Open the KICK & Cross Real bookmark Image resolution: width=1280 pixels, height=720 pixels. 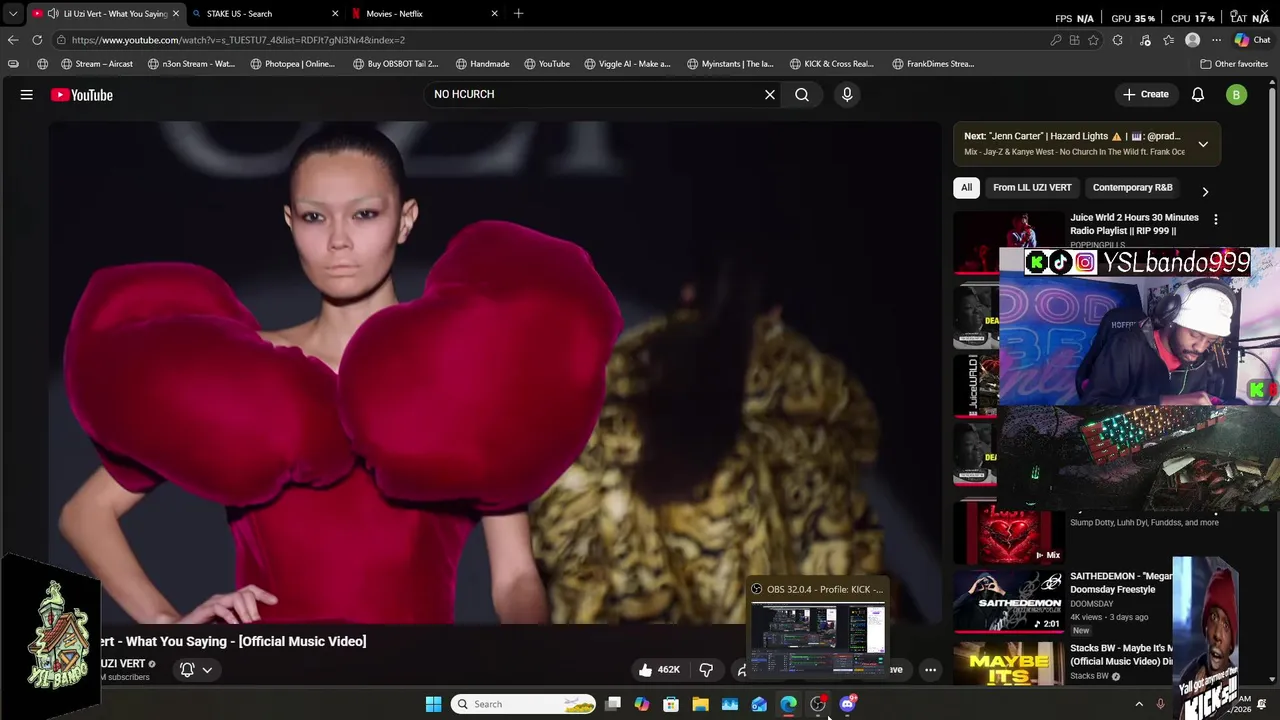pyautogui.click(x=831, y=64)
